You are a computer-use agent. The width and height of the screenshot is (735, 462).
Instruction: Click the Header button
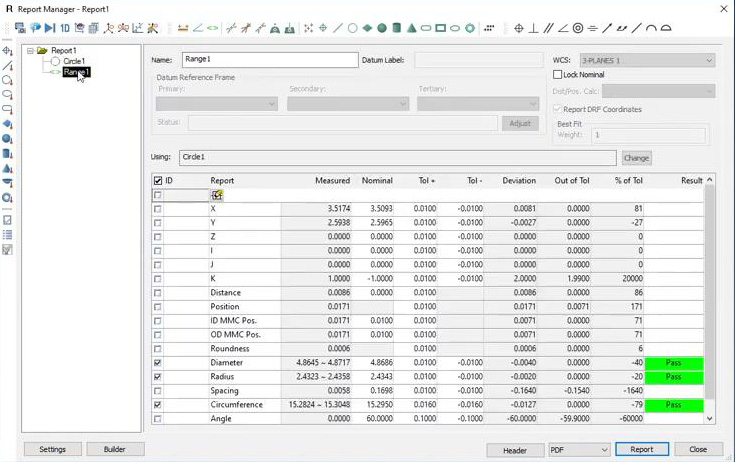[515, 450]
